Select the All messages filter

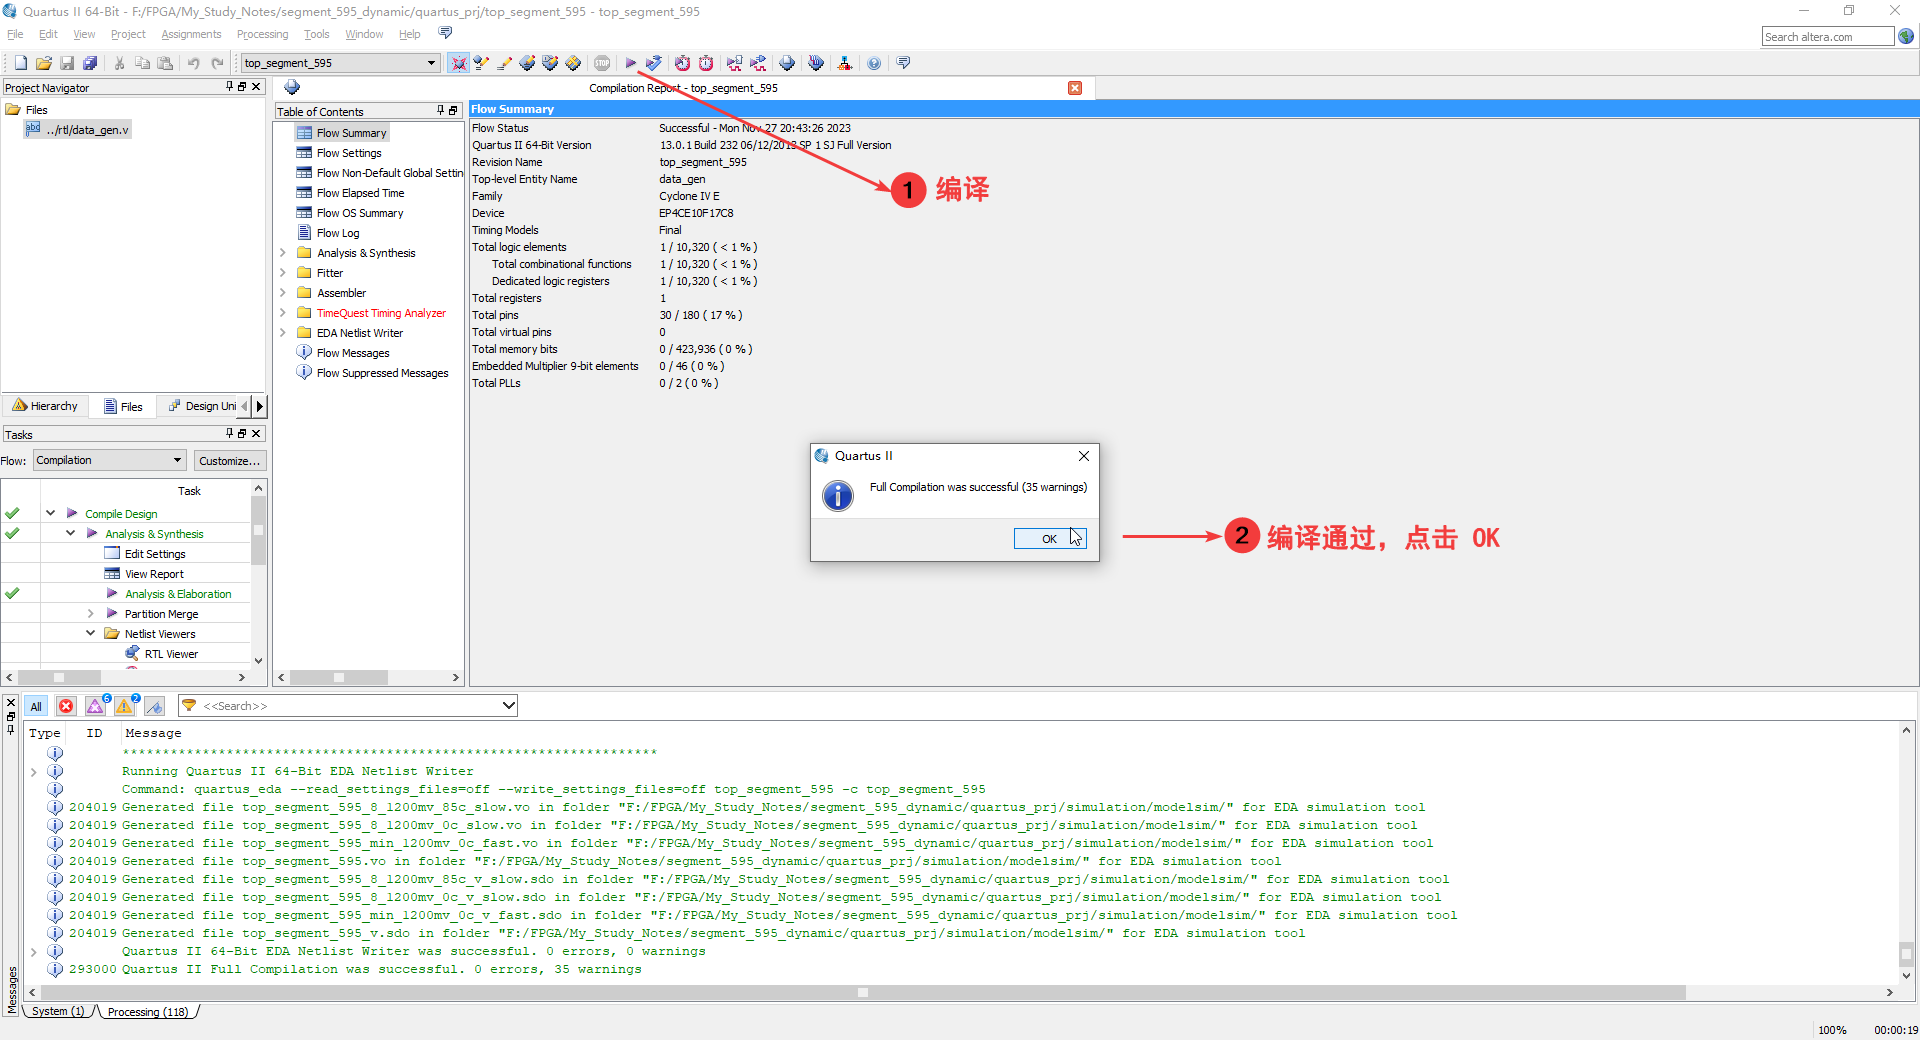(x=36, y=706)
